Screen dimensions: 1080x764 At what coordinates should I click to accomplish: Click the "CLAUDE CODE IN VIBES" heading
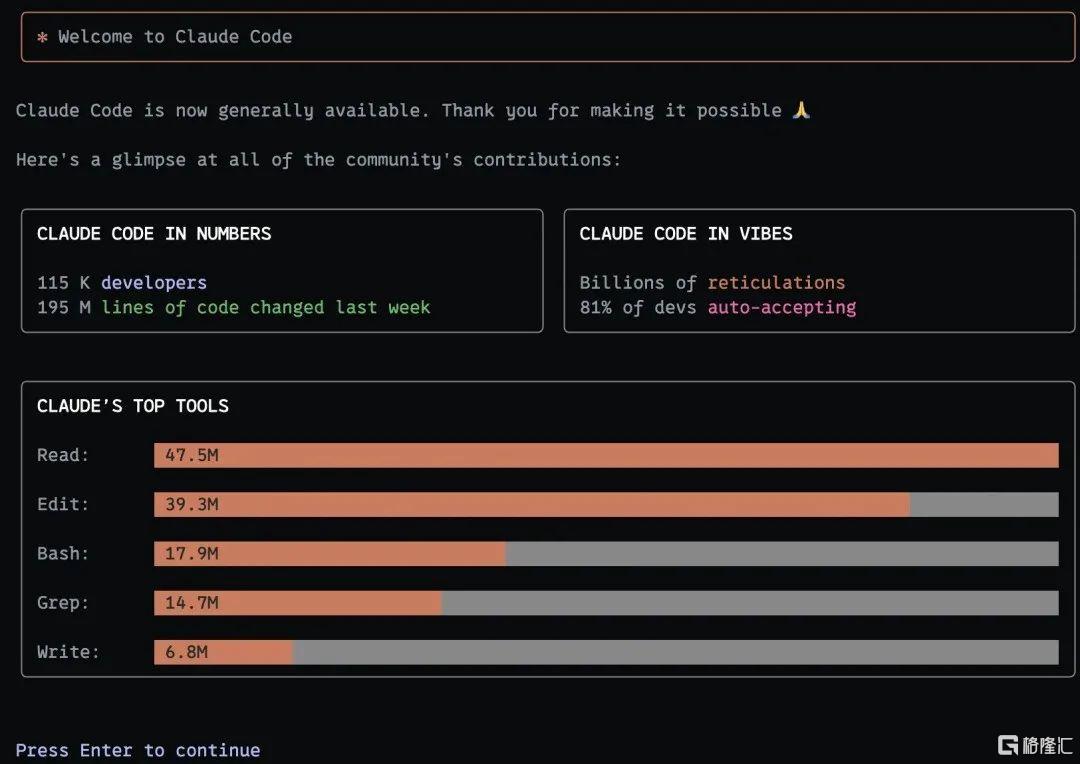686,234
